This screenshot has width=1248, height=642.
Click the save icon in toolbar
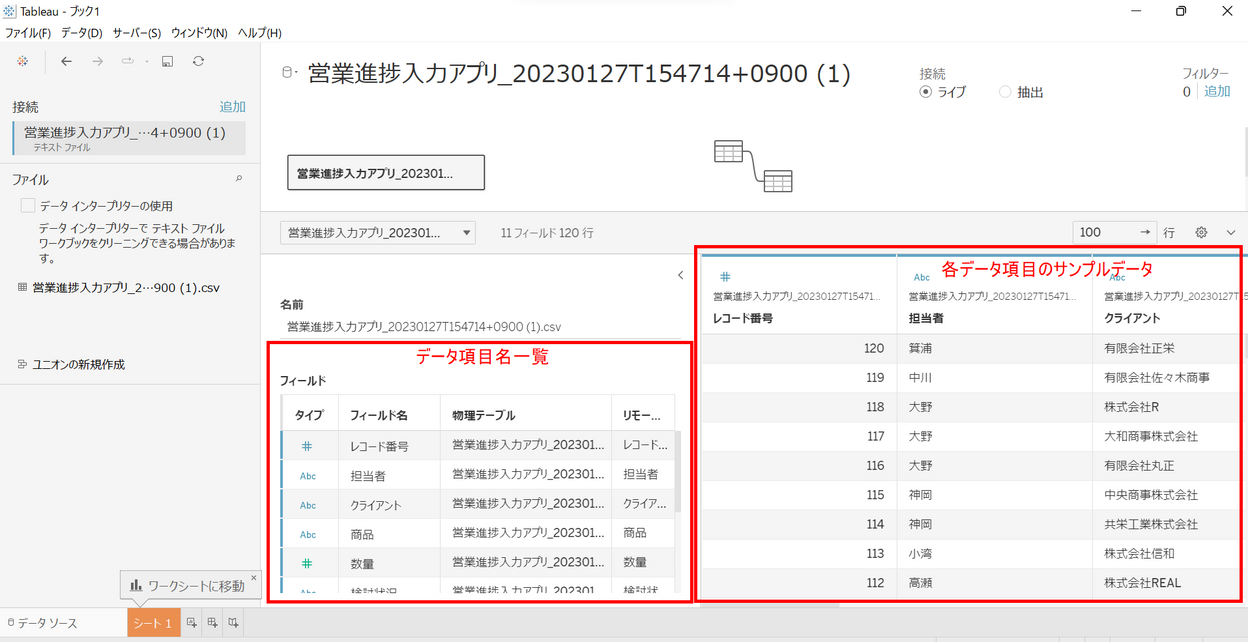(x=168, y=61)
